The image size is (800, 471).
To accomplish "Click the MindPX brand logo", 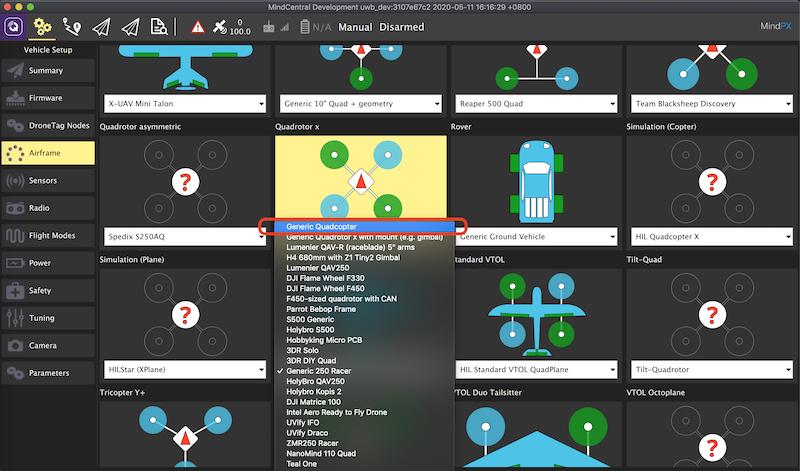I will tap(776, 26).
